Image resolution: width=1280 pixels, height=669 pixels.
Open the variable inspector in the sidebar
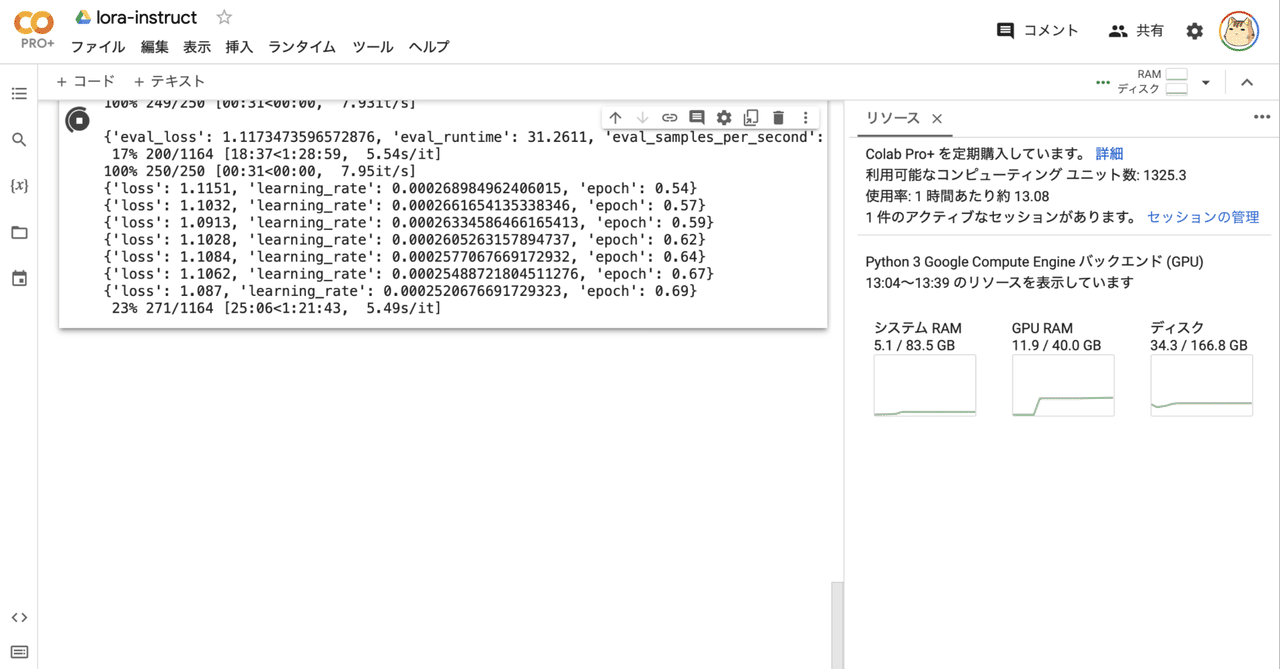click(18, 185)
